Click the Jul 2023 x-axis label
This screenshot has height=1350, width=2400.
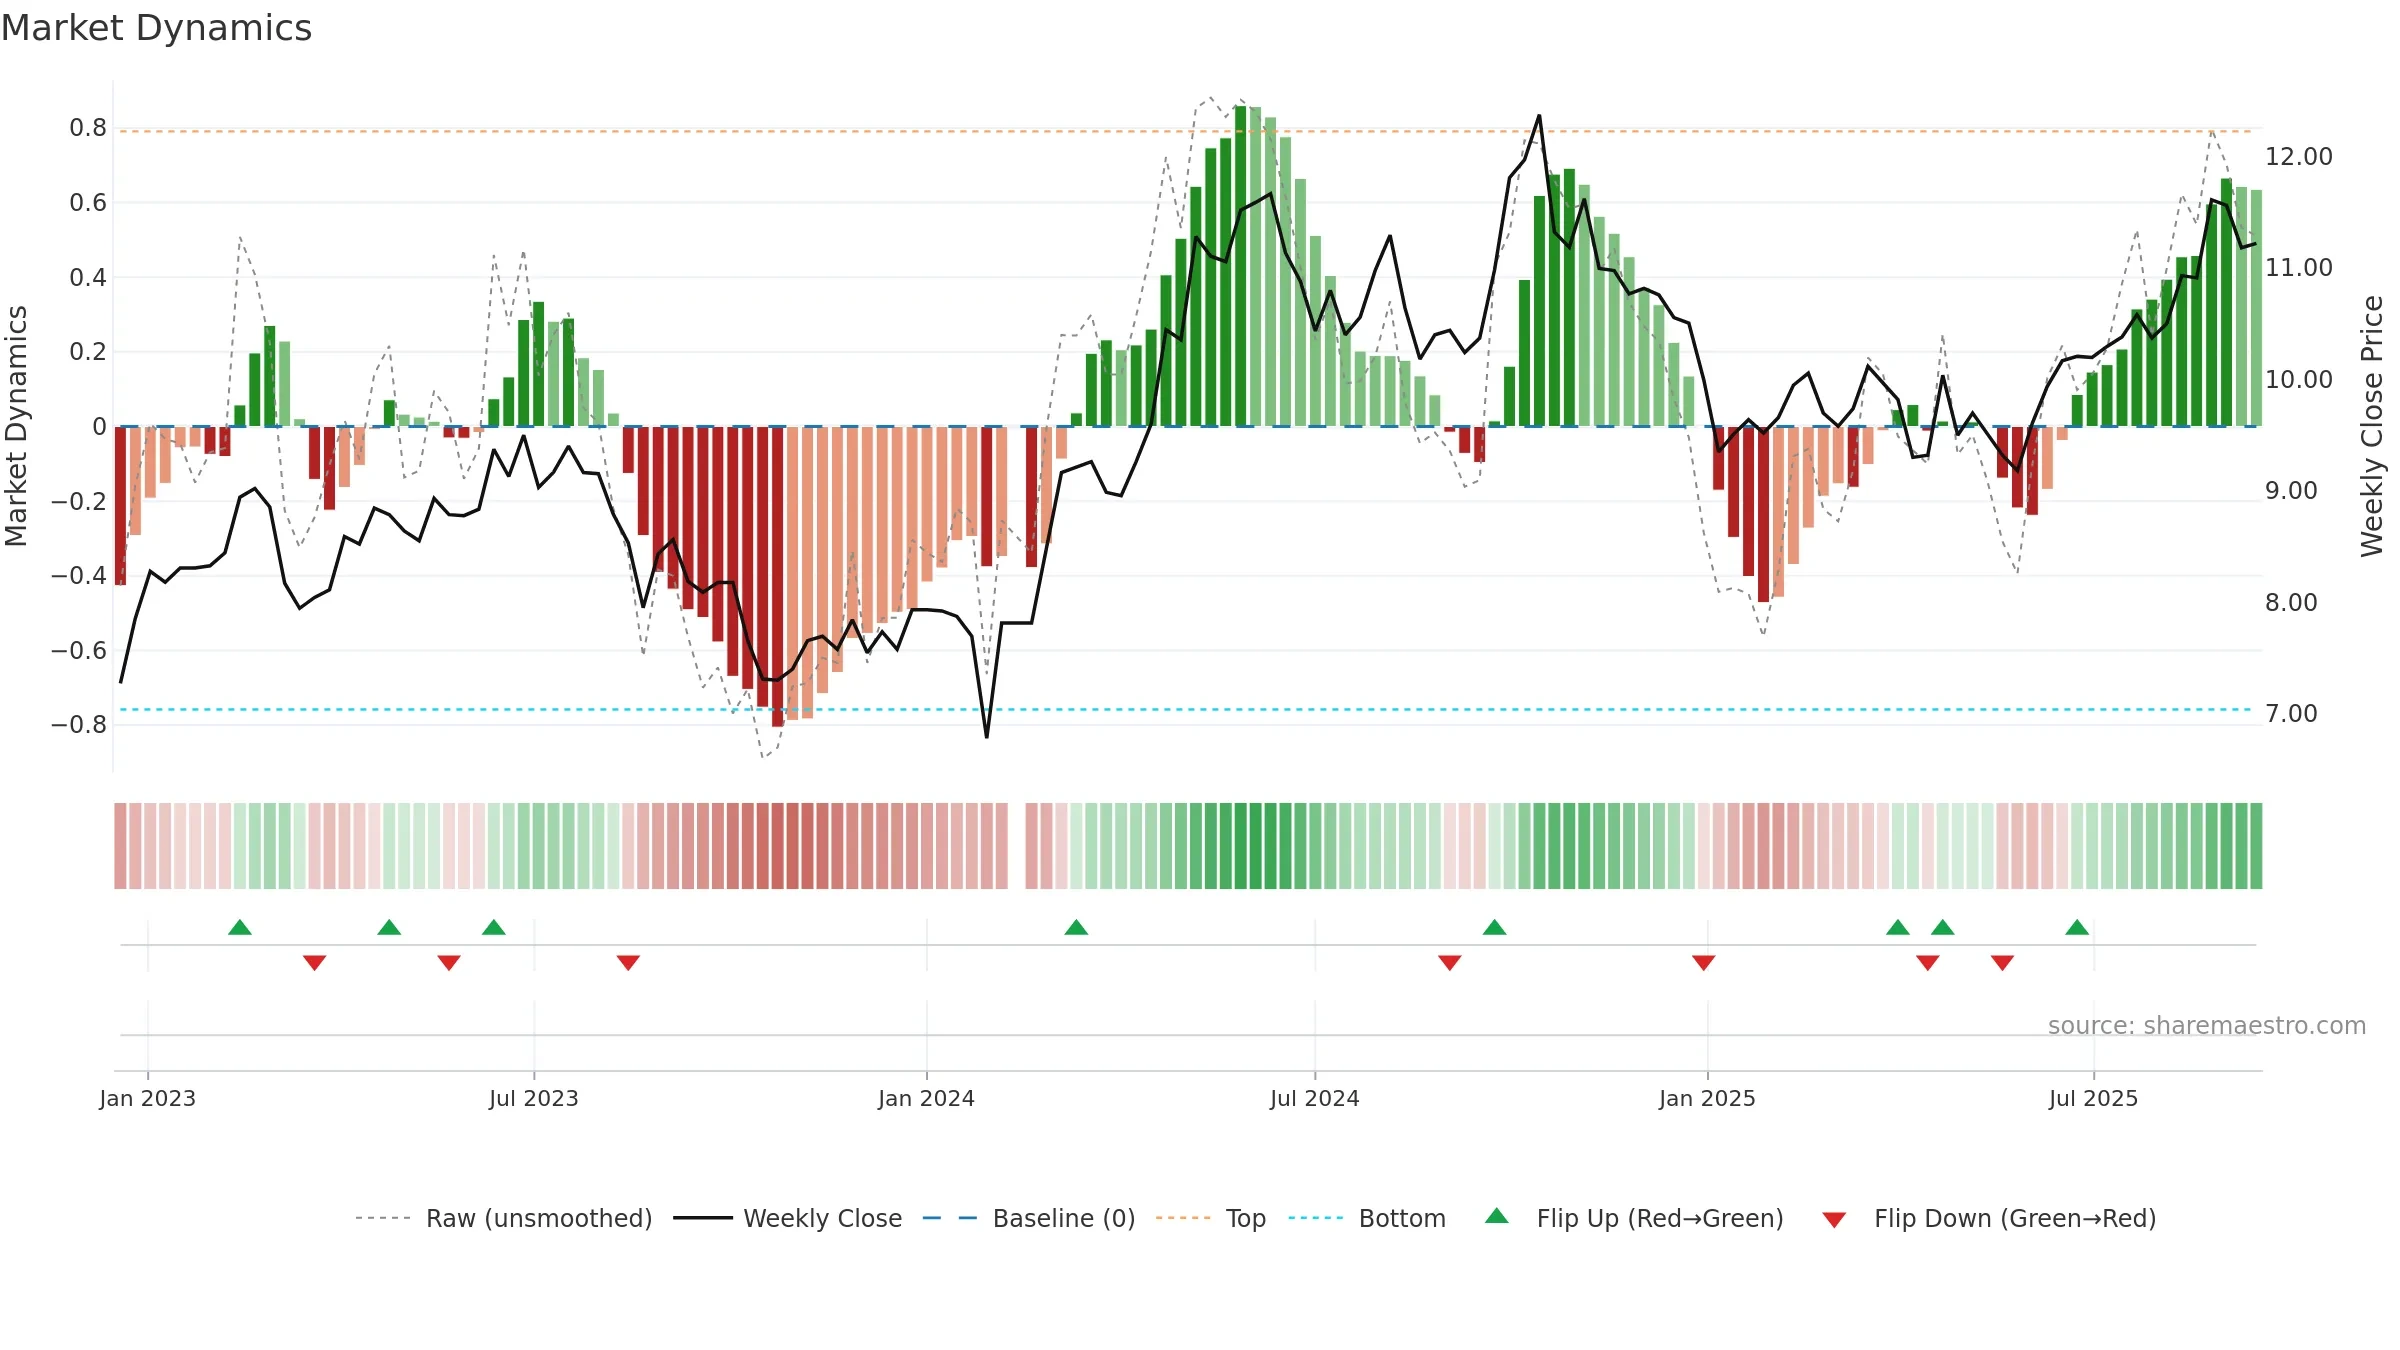(534, 1098)
